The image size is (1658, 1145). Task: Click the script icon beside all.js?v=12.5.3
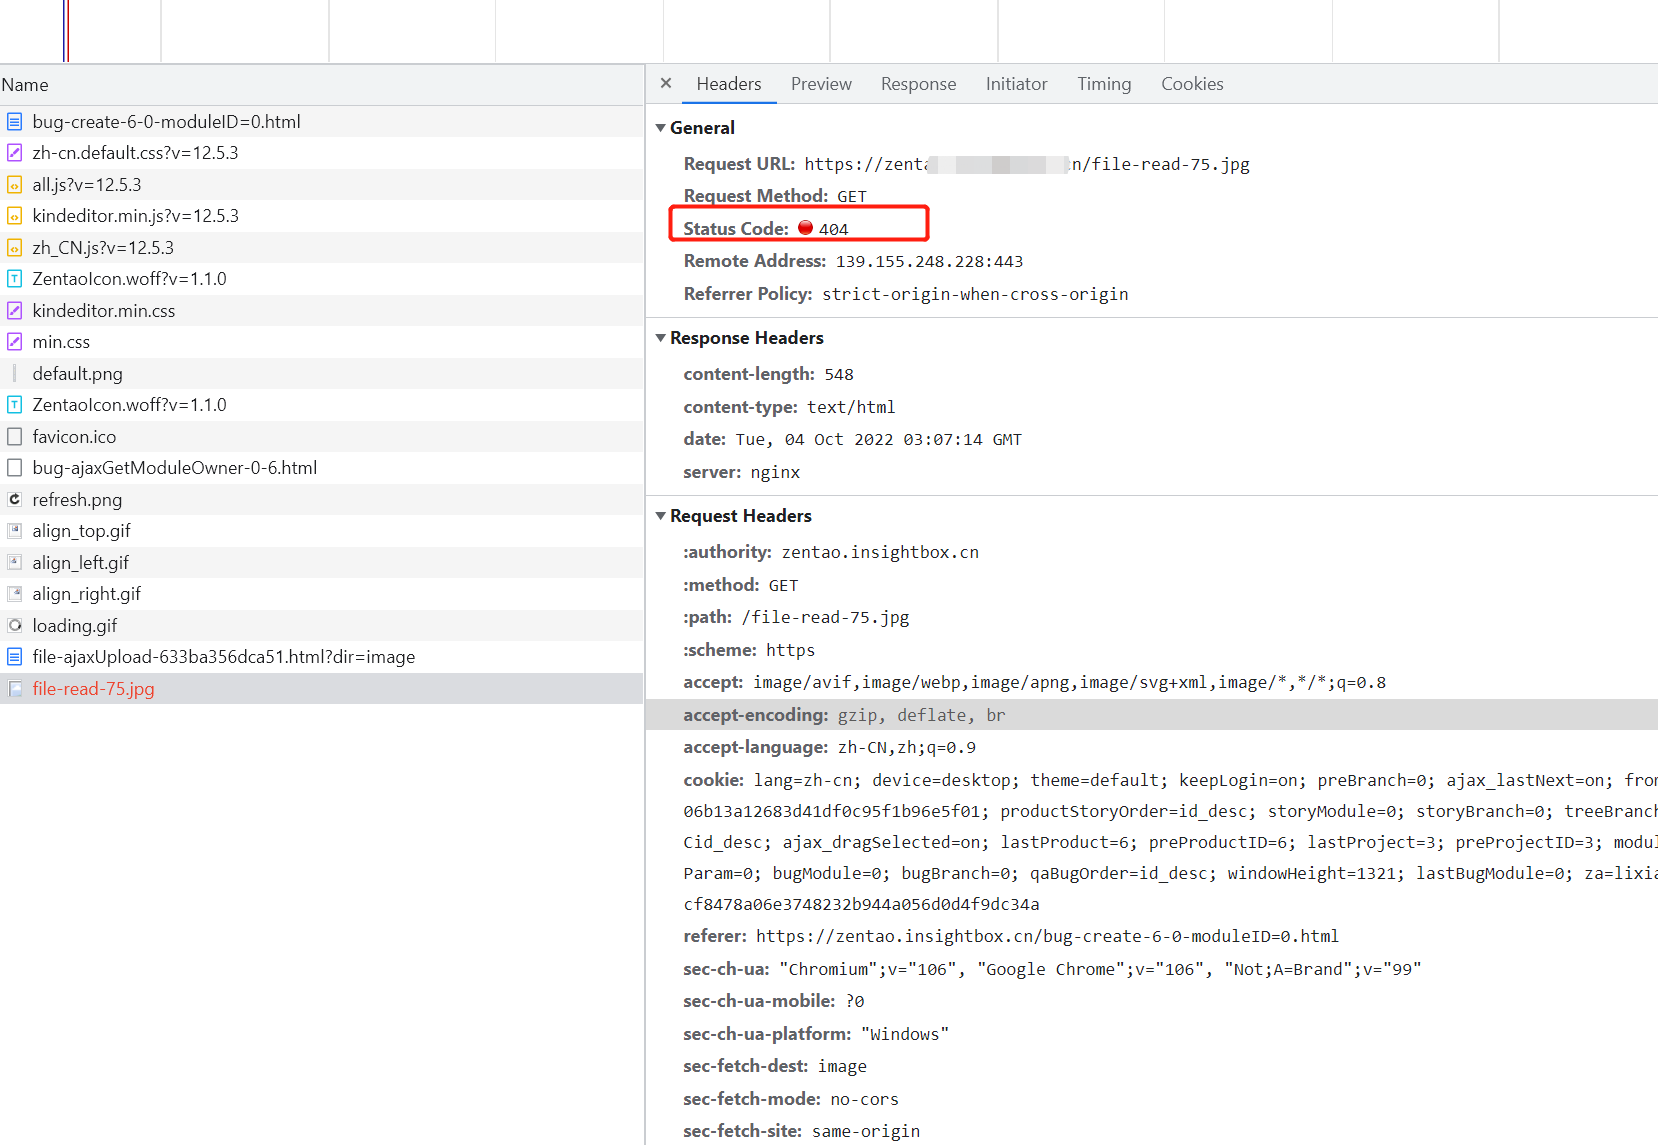15,185
